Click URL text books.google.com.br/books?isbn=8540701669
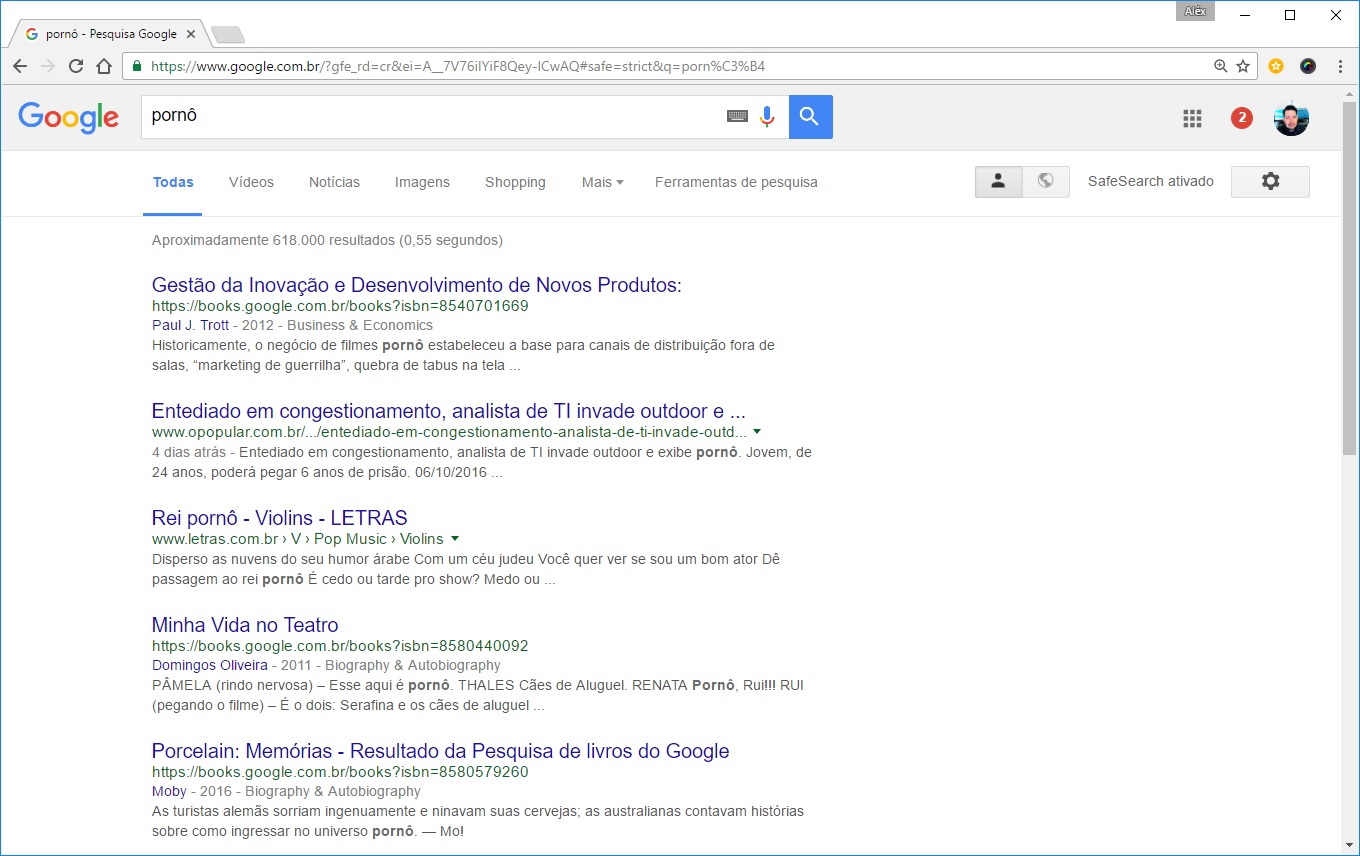The image size is (1360, 856). tap(340, 306)
